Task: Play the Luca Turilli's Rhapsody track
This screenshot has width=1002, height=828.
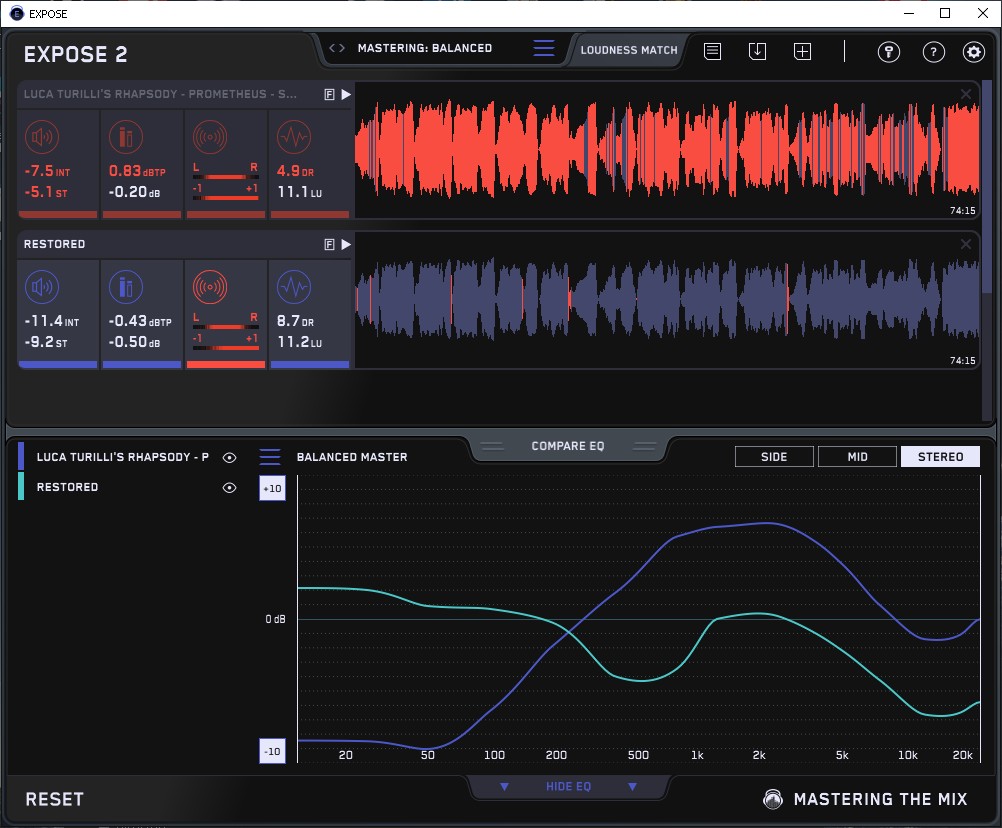Action: tap(346, 95)
